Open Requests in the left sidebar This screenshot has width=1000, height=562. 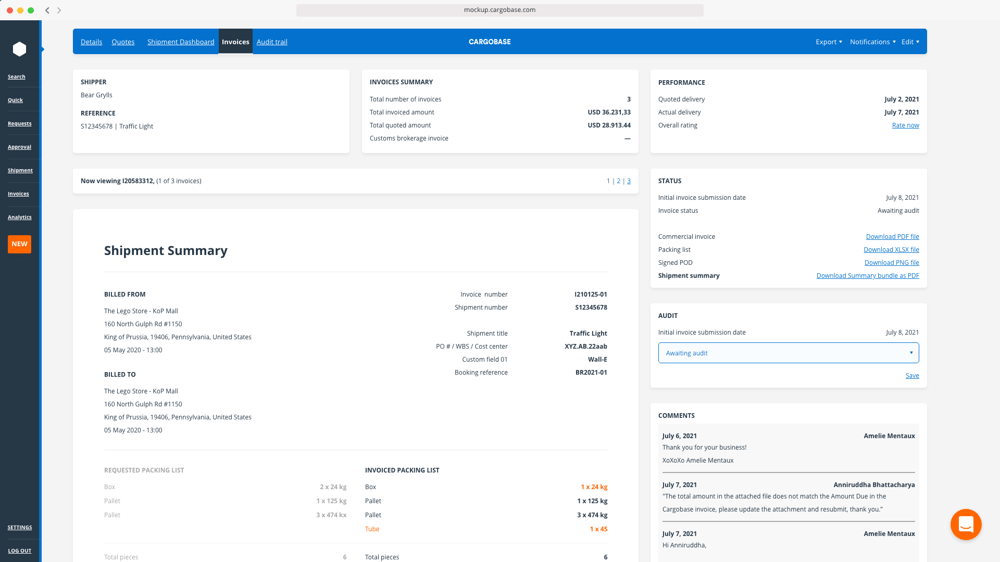pyautogui.click(x=20, y=124)
